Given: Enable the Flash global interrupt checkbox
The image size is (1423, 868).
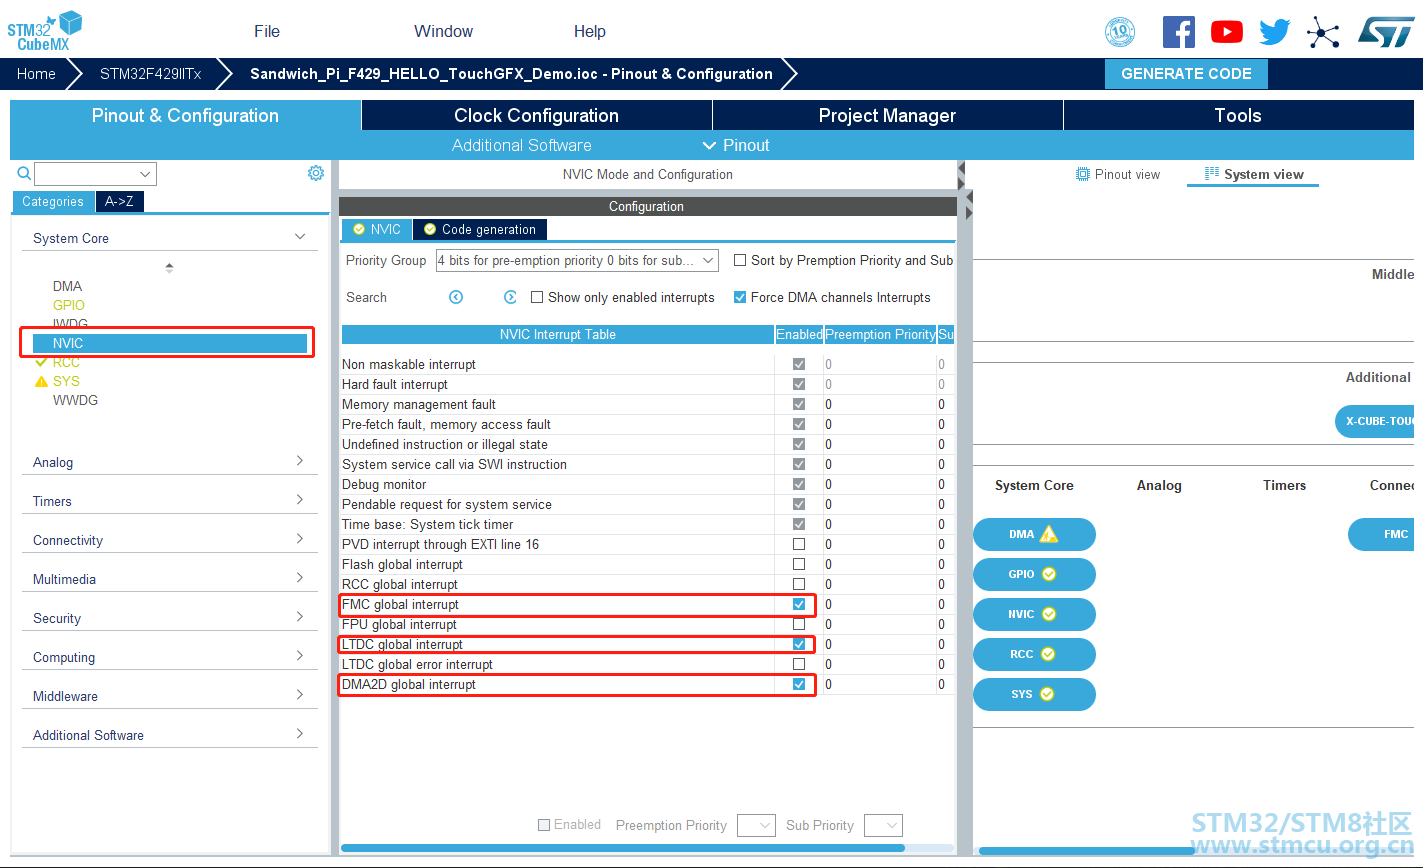Looking at the screenshot, I should (799, 564).
